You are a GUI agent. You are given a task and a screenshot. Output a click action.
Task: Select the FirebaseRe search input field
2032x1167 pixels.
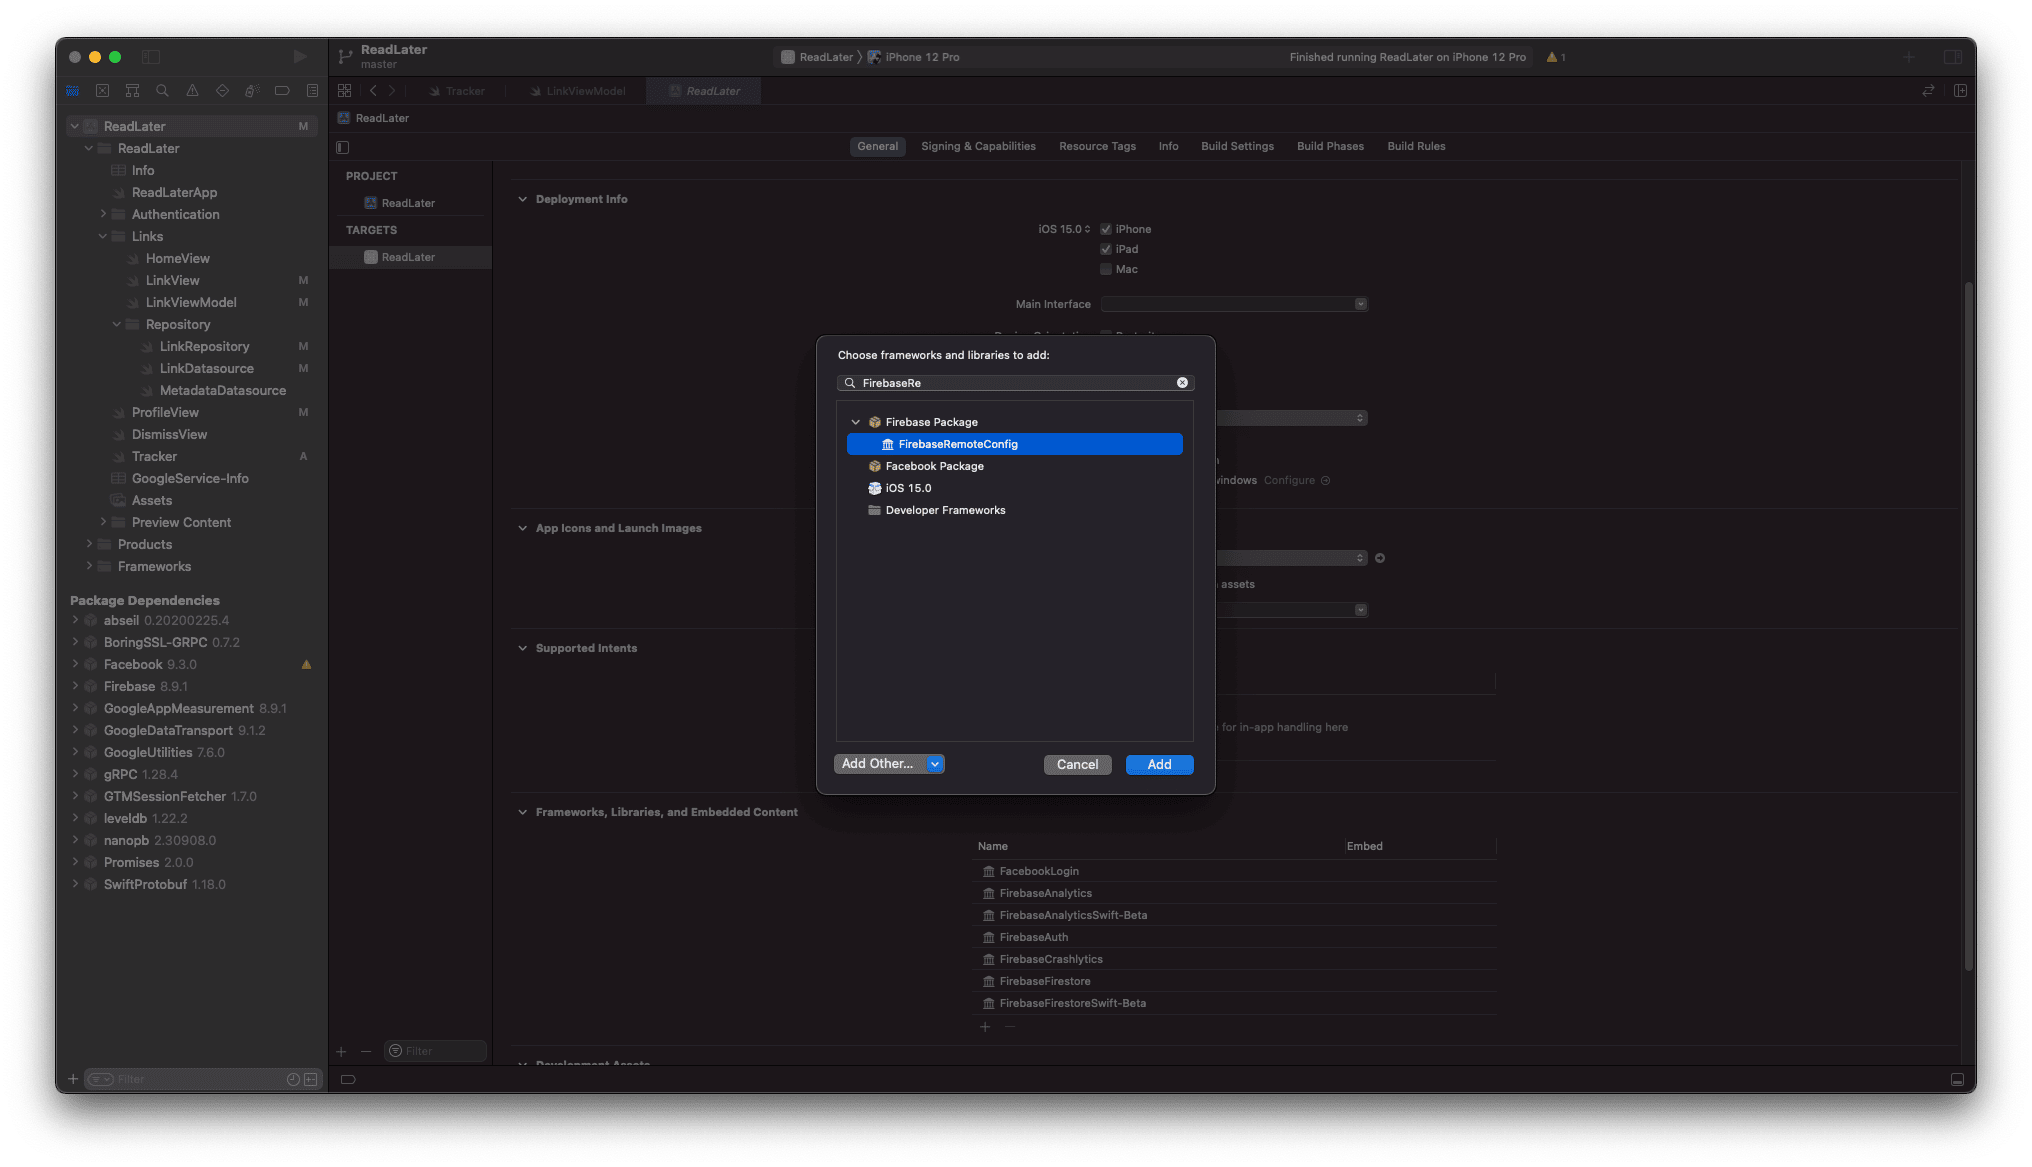coord(1015,382)
